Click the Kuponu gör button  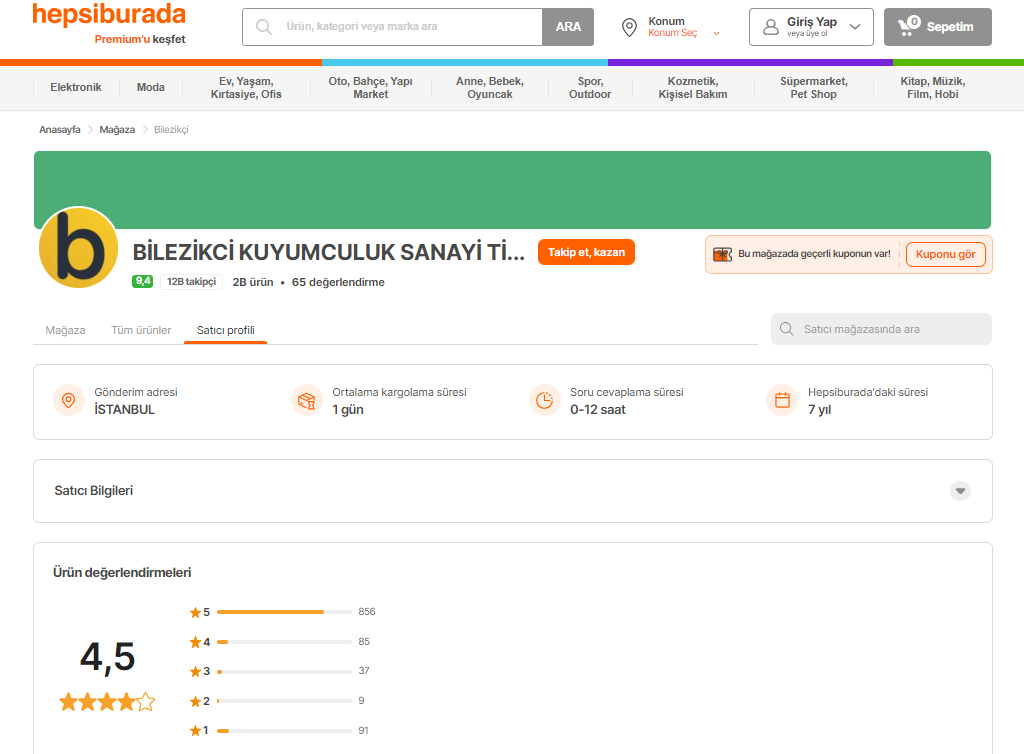946,255
